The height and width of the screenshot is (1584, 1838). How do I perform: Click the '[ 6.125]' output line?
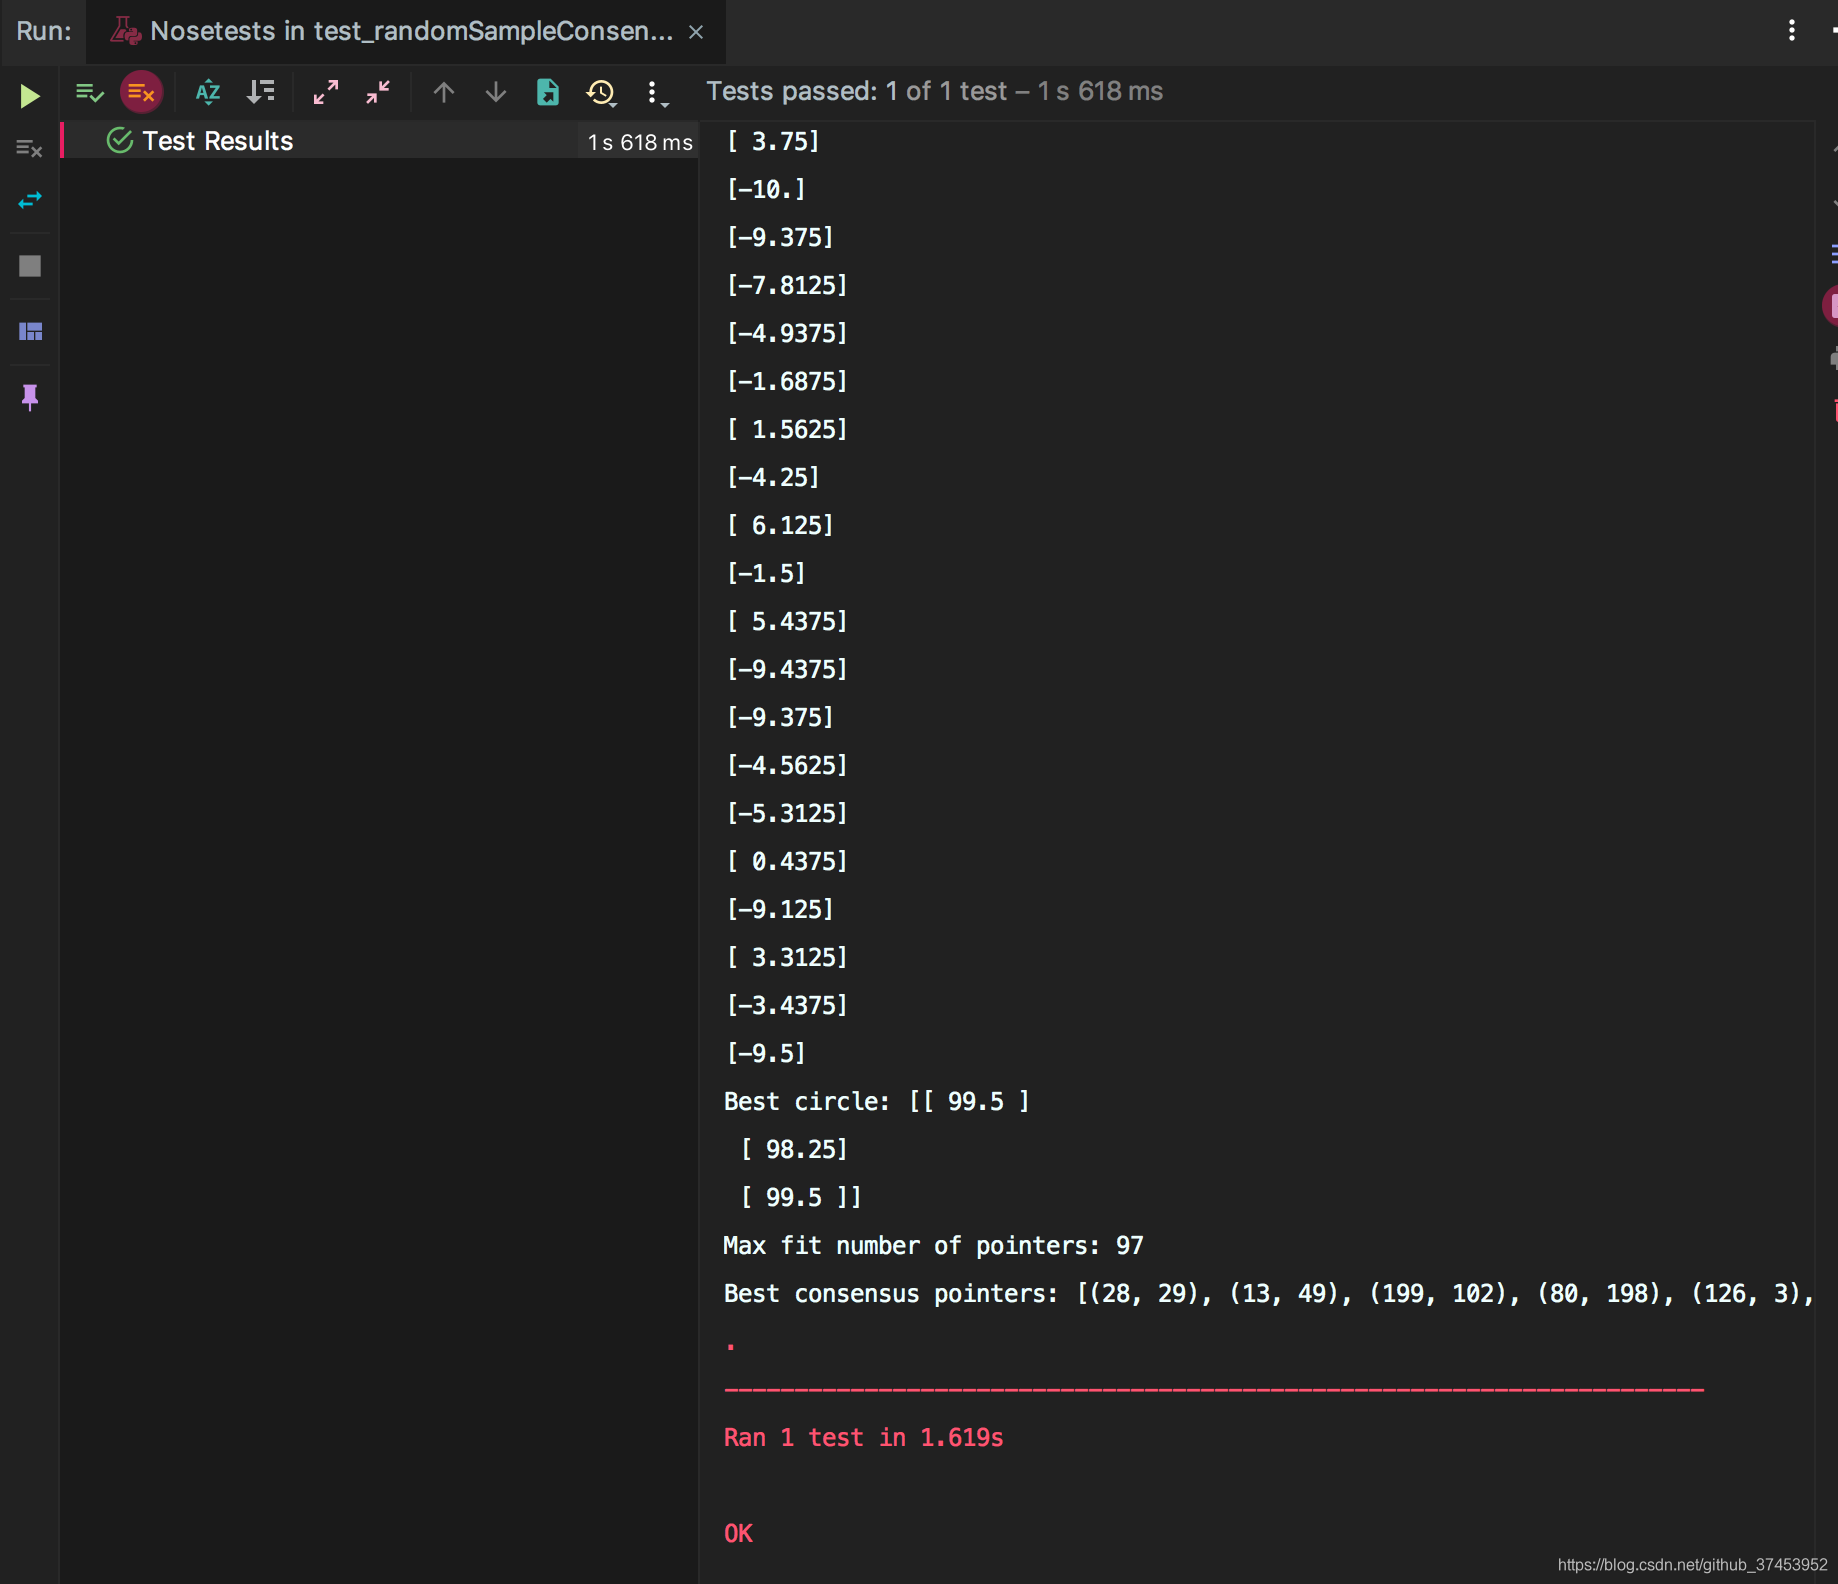click(780, 526)
